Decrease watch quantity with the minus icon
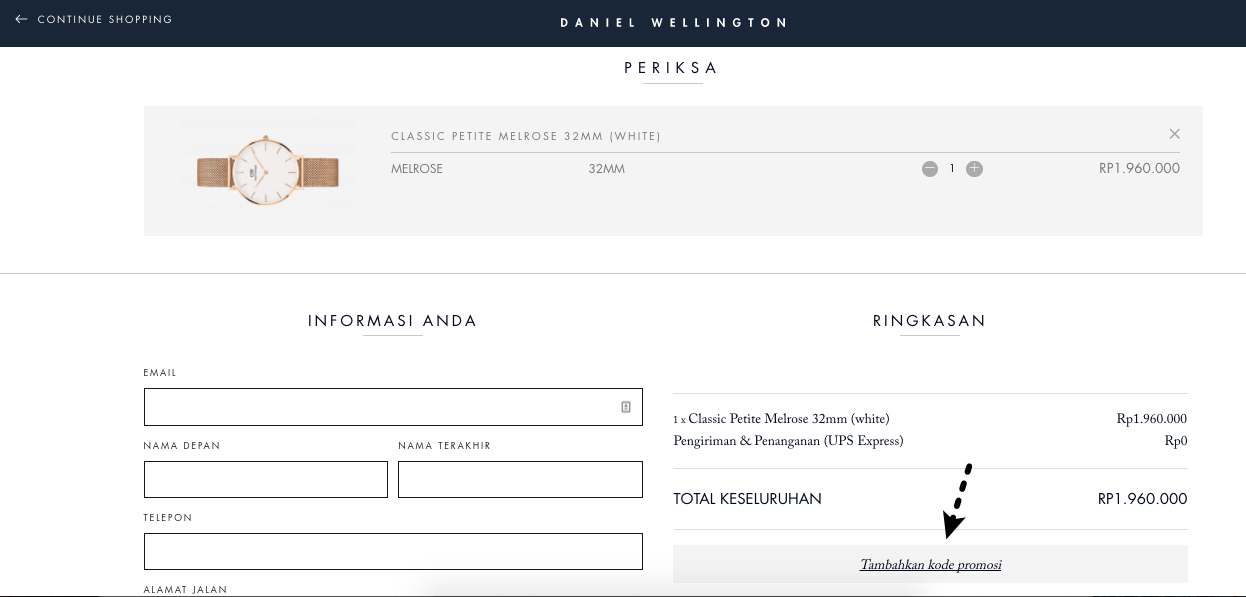The width and height of the screenshot is (1246, 597). point(929,169)
